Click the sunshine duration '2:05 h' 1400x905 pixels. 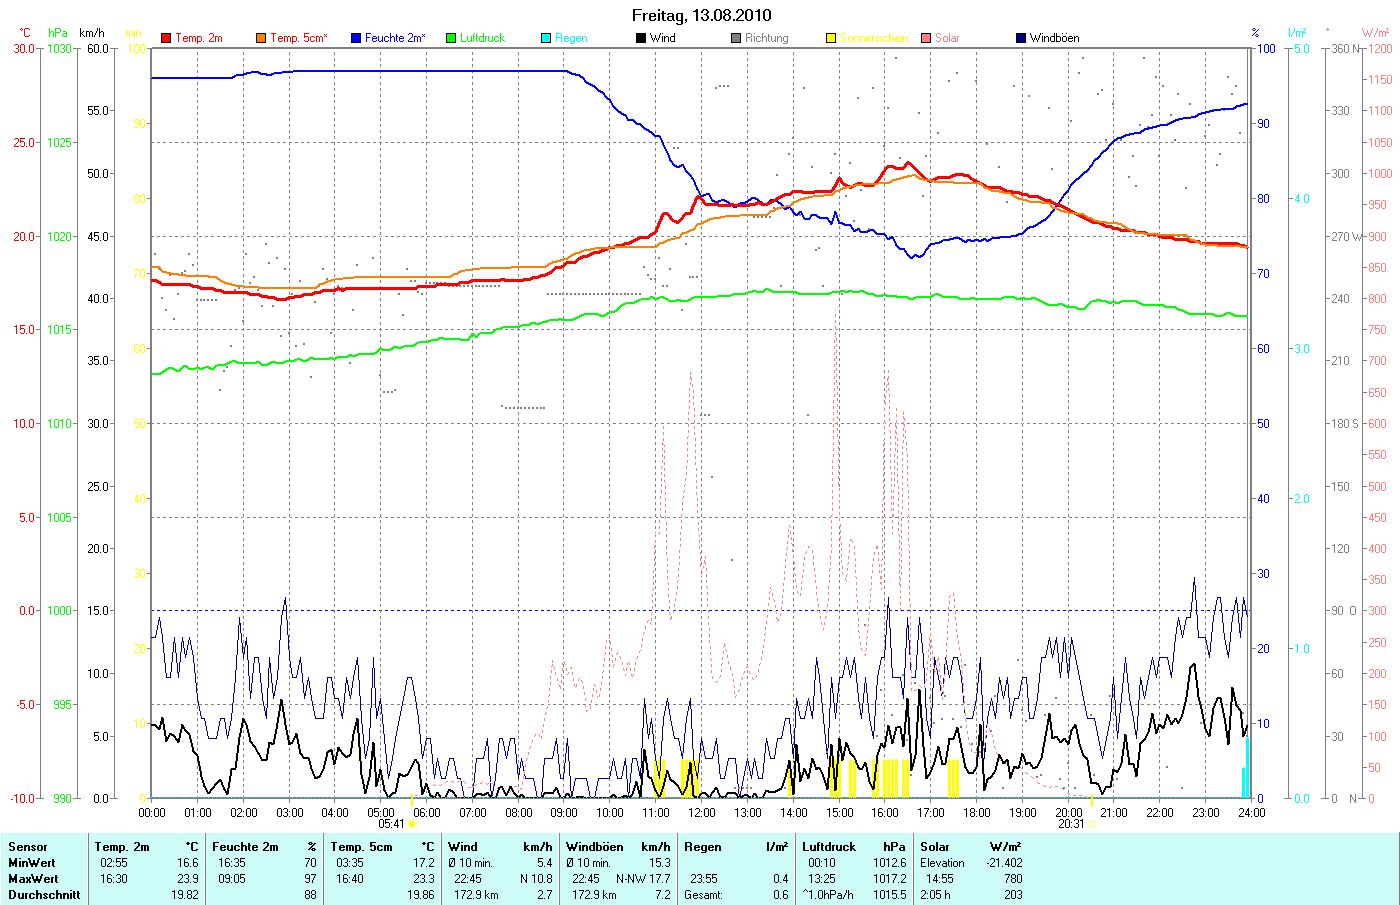(x=936, y=895)
